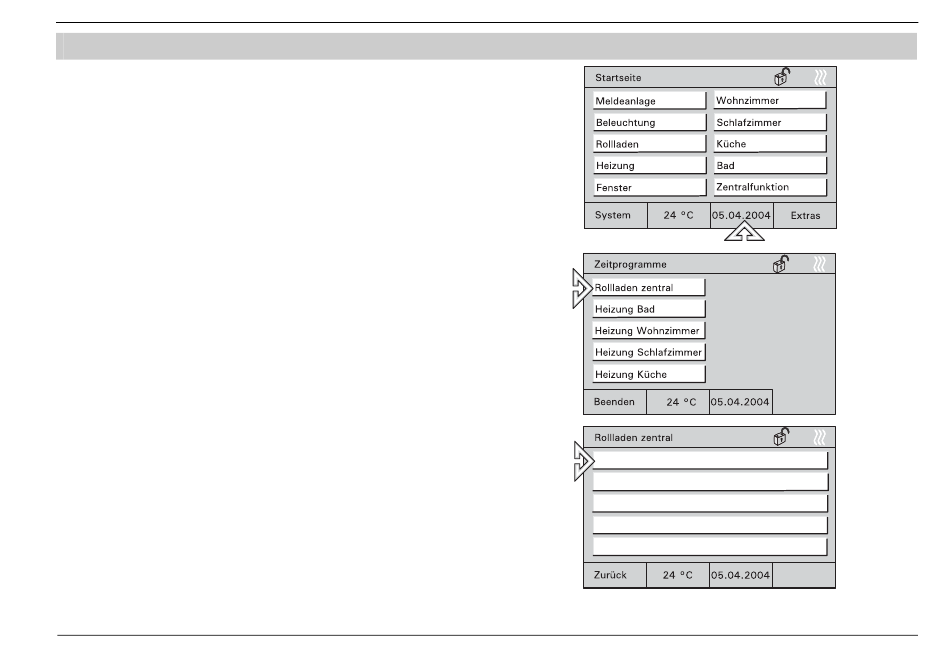Select the Beleuchtung button on Startseite
The height and width of the screenshot is (647, 950).
click(649, 122)
